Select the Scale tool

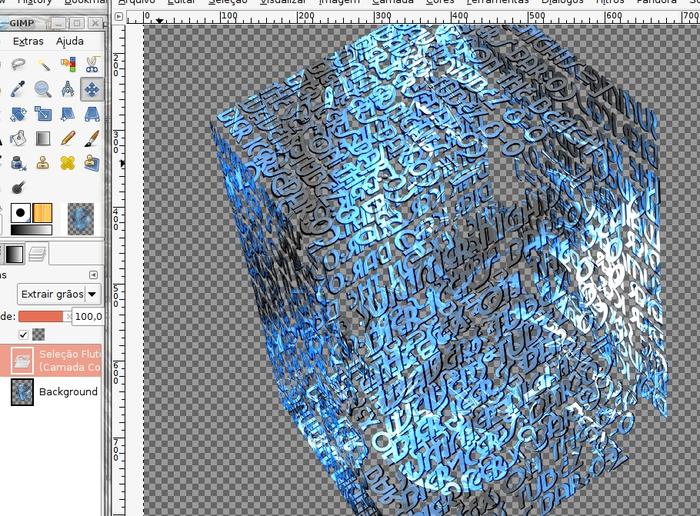coord(43,114)
